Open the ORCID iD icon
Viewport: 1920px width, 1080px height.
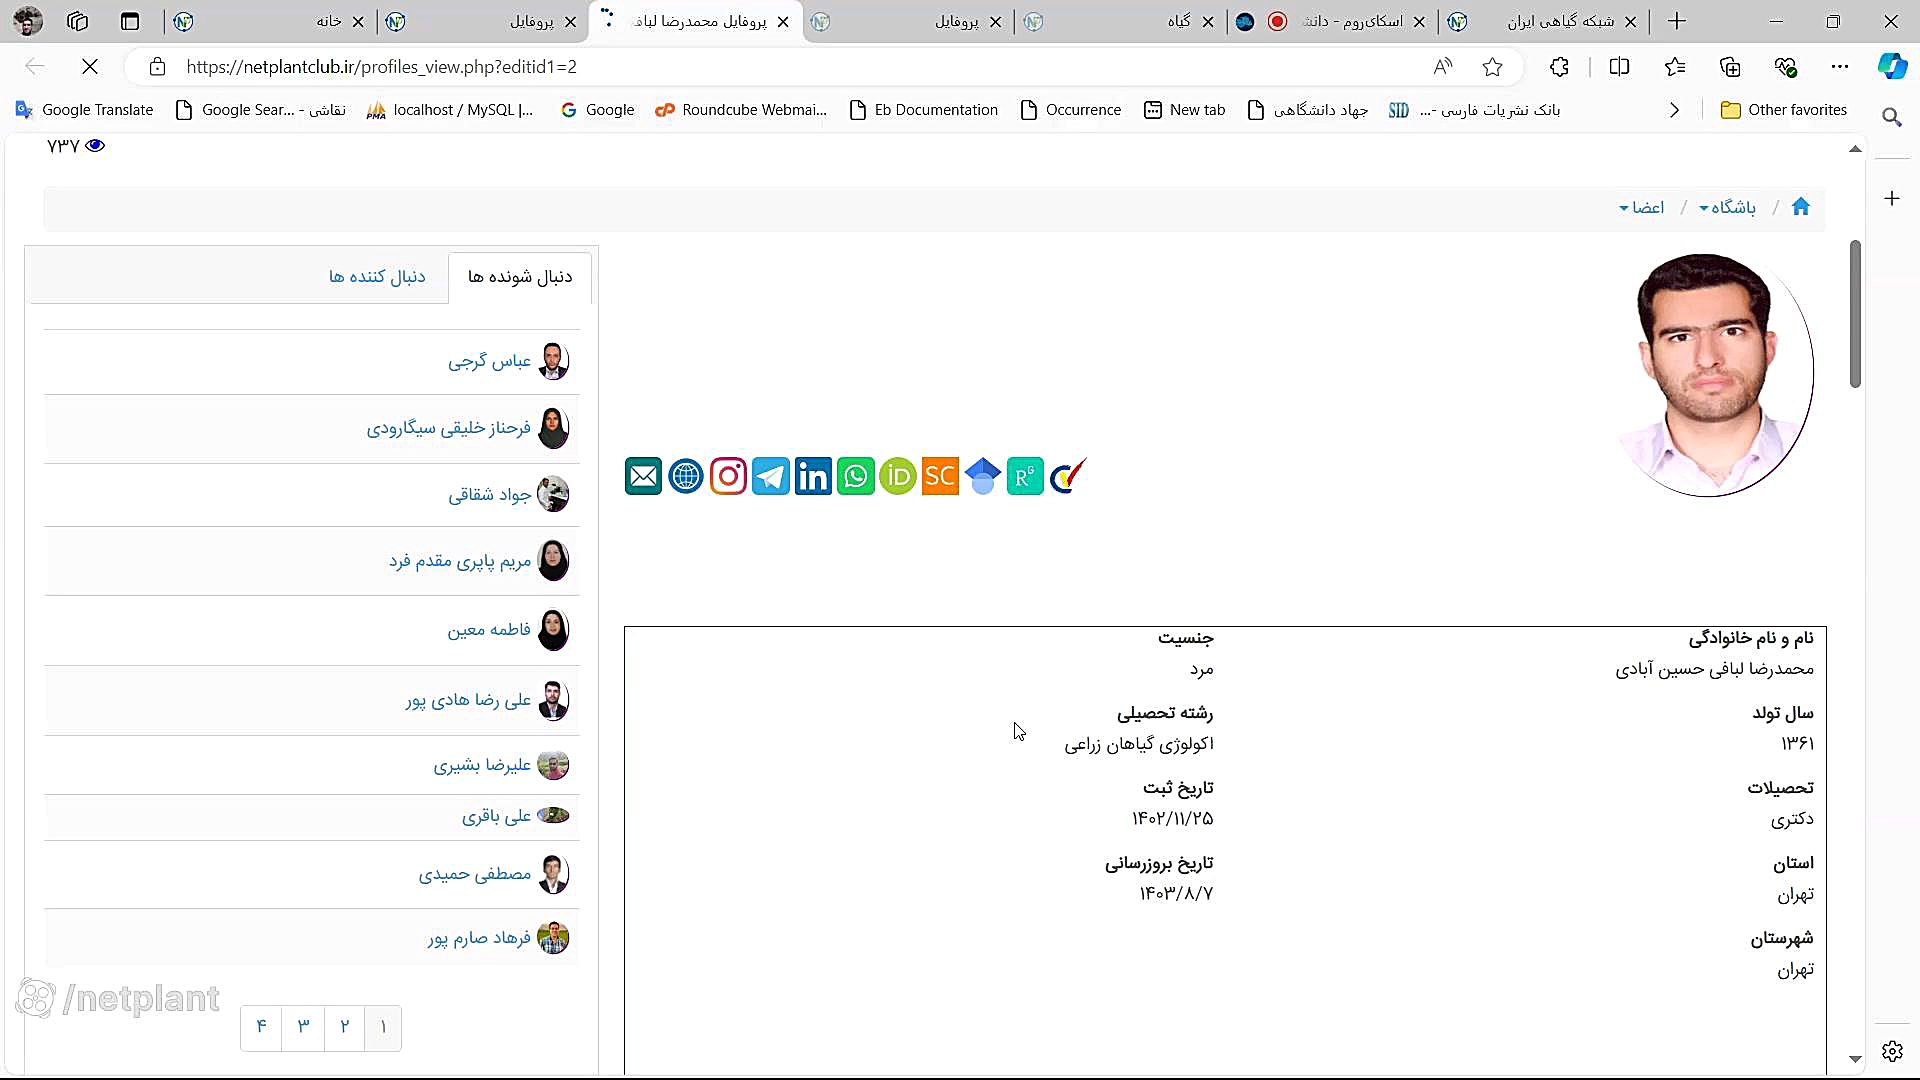(x=898, y=477)
